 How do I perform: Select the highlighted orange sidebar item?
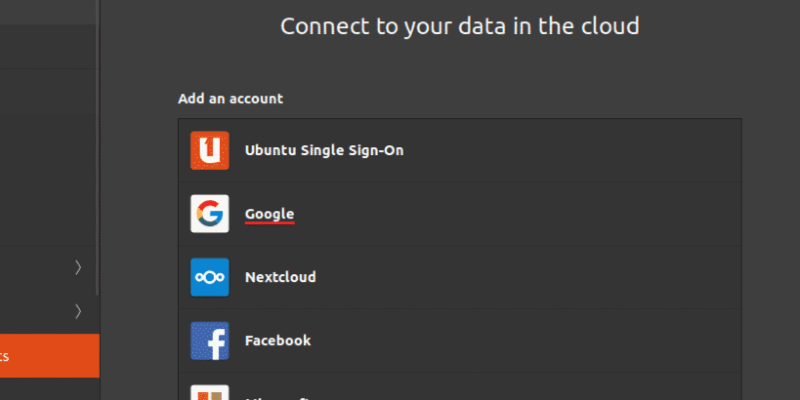(48, 356)
